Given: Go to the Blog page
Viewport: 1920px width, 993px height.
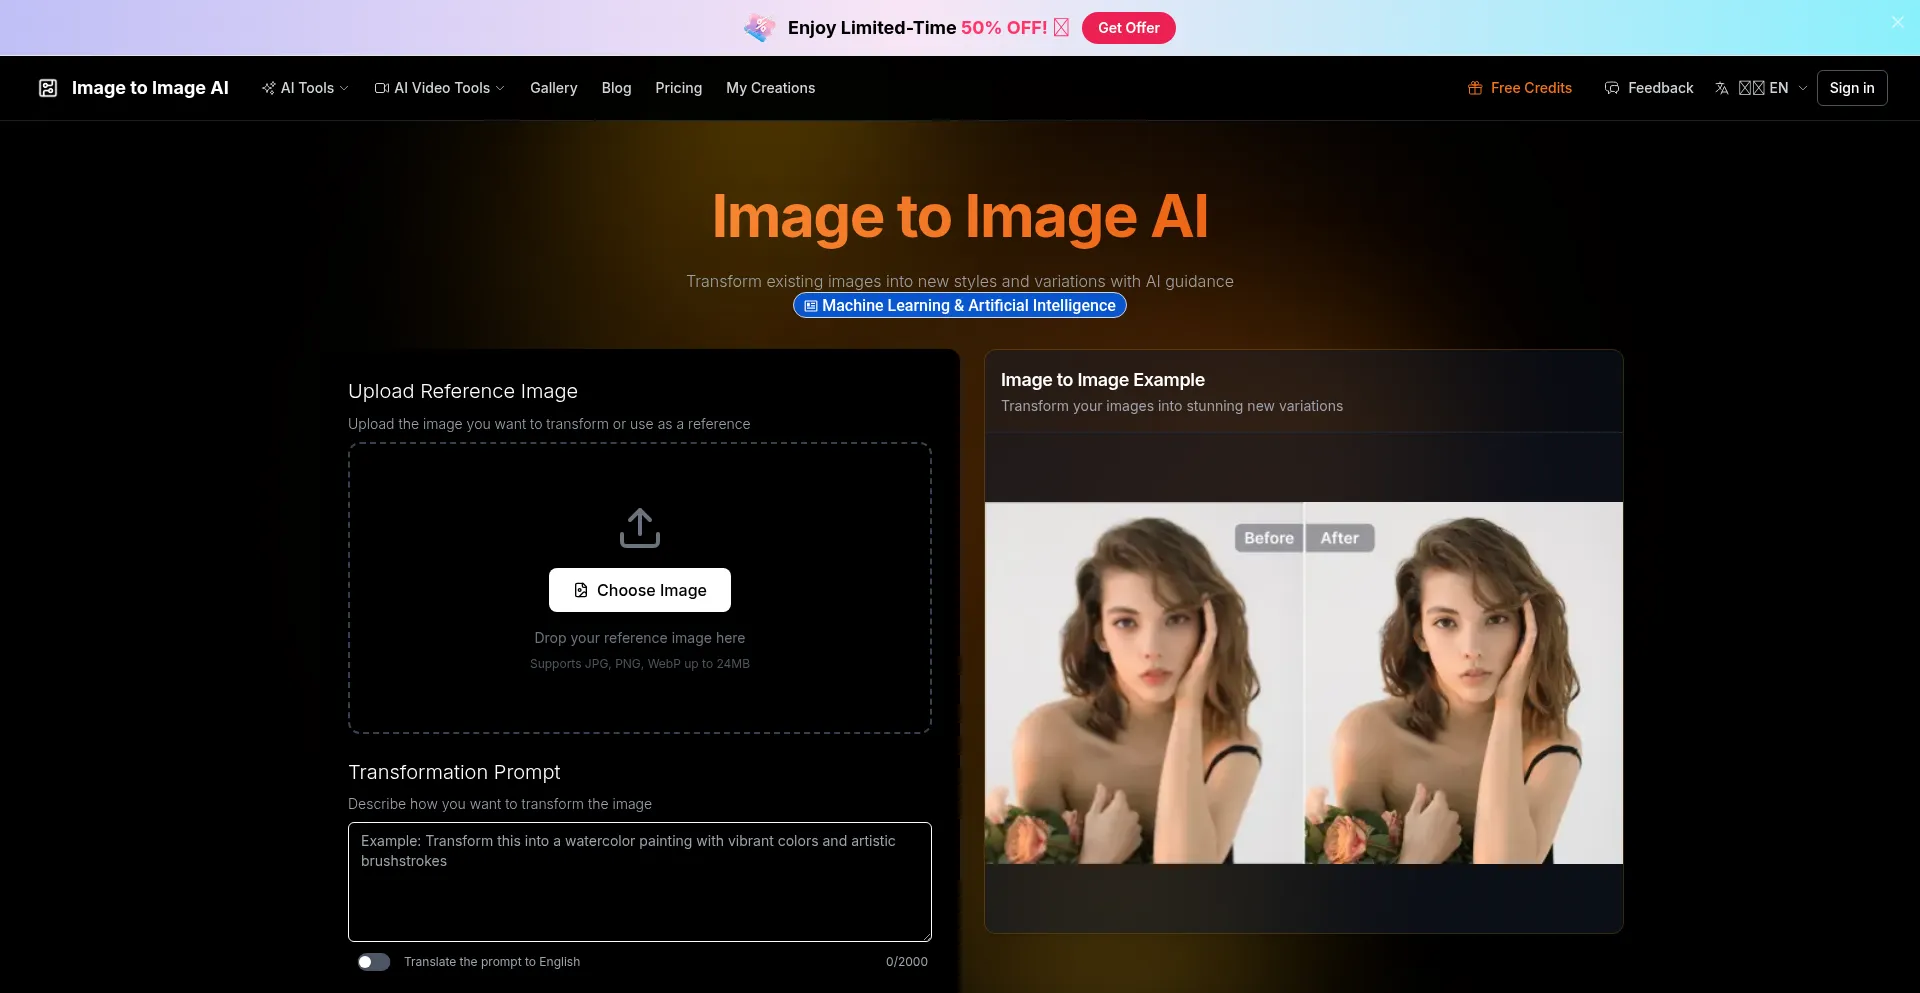Looking at the screenshot, I should 616,88.
